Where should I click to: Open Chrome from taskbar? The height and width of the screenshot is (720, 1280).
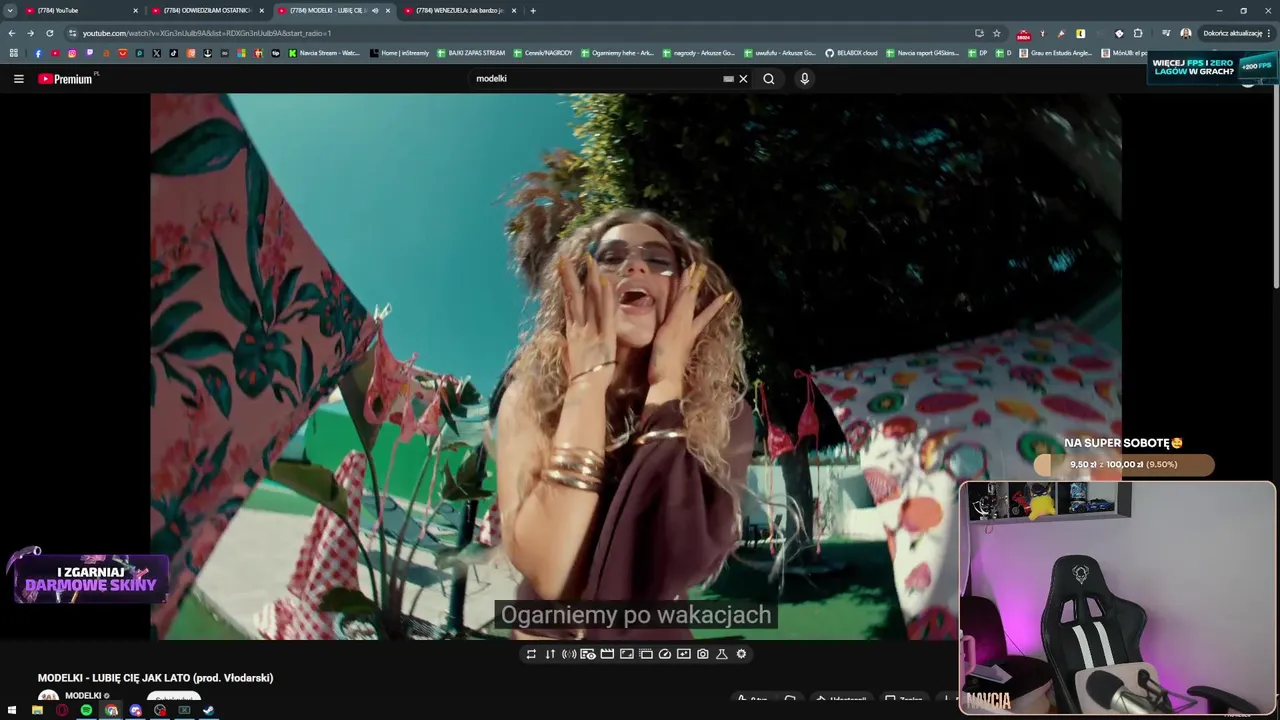[111, 711]
